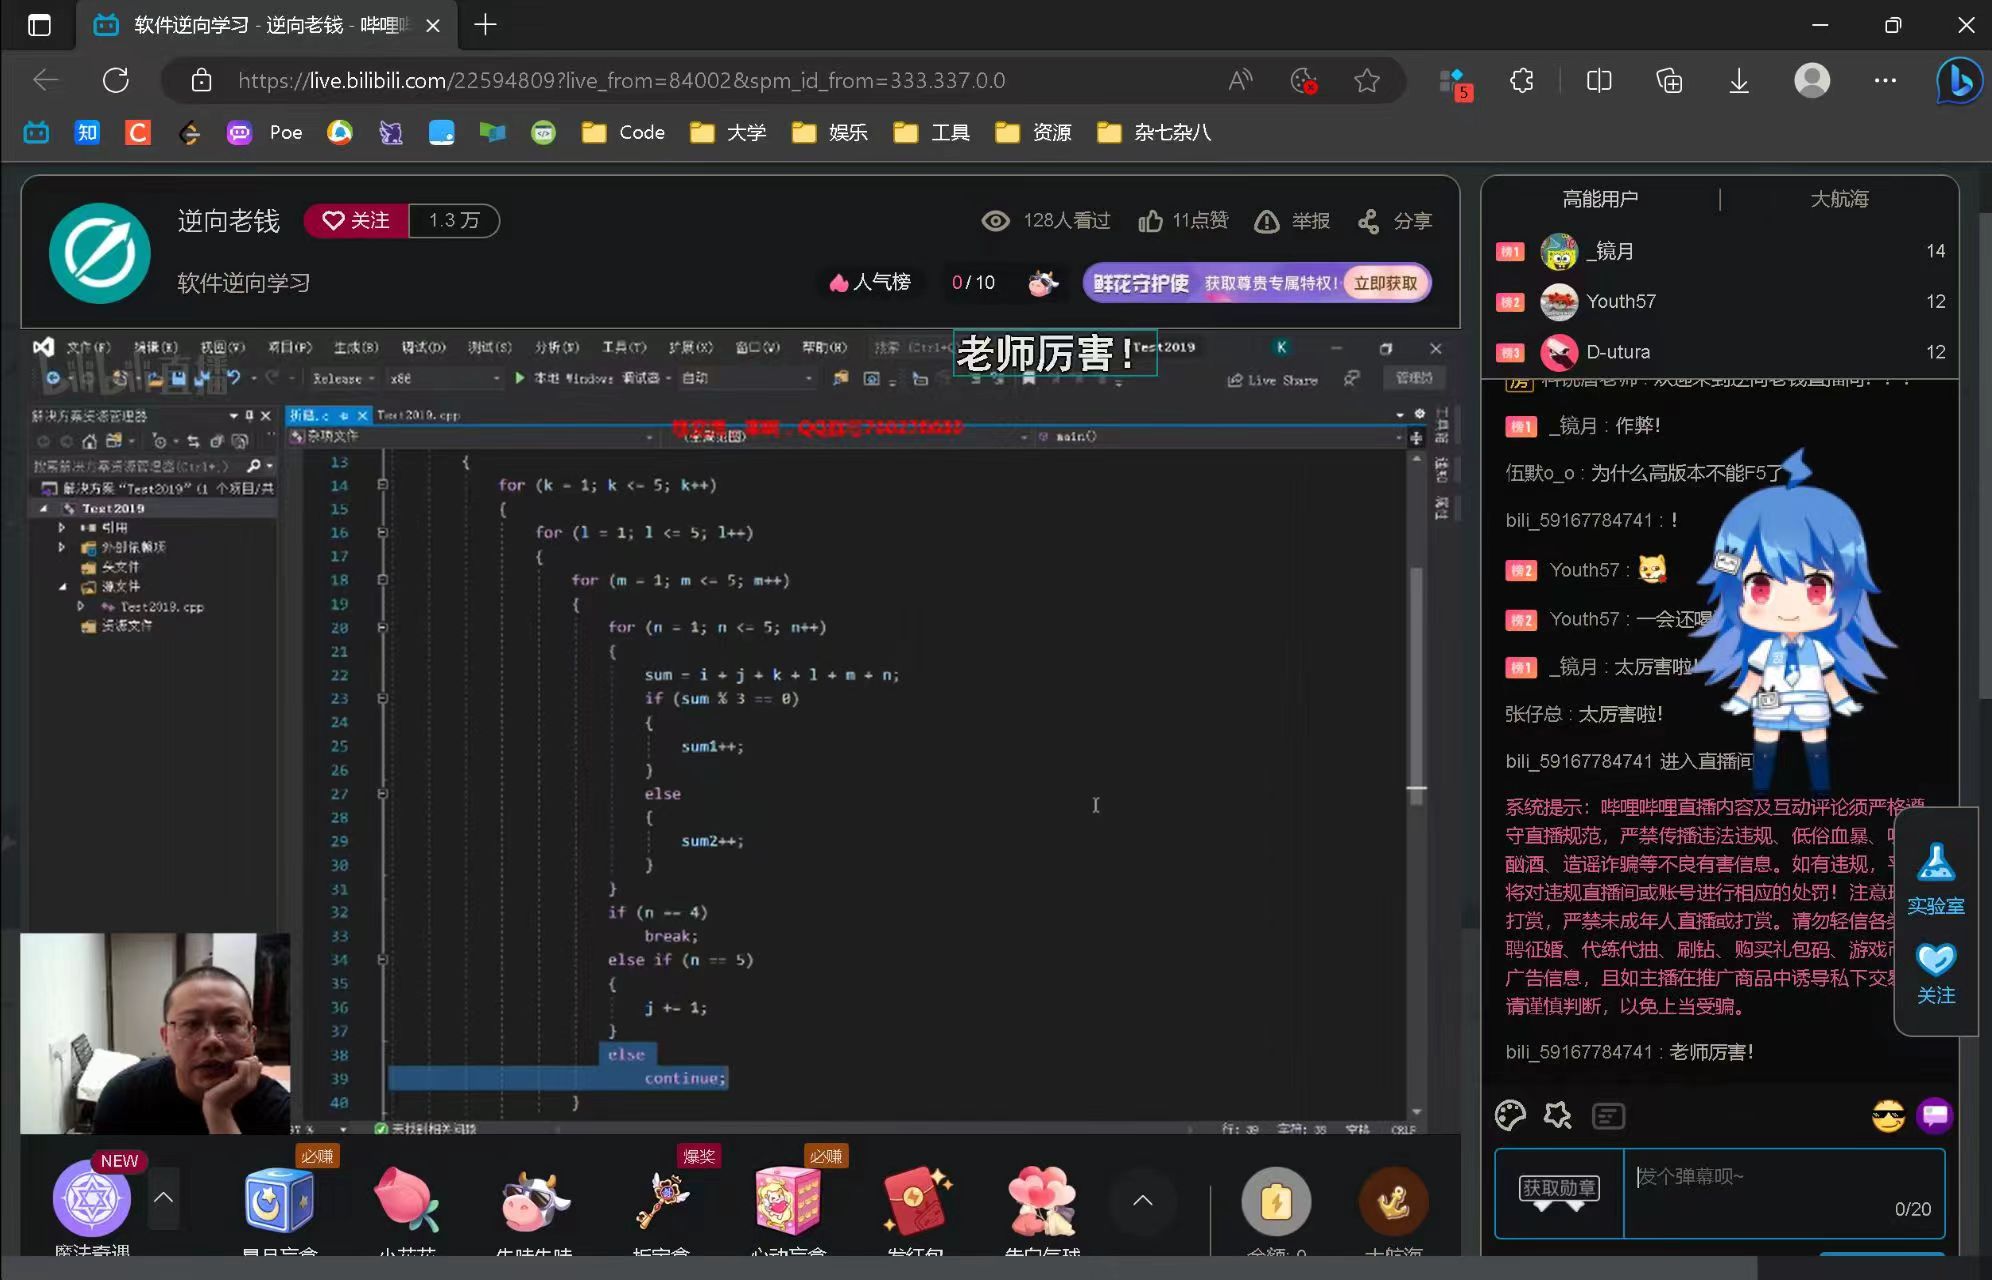Click the blue heart 关注 sidebar icon

pos(1936,960)
